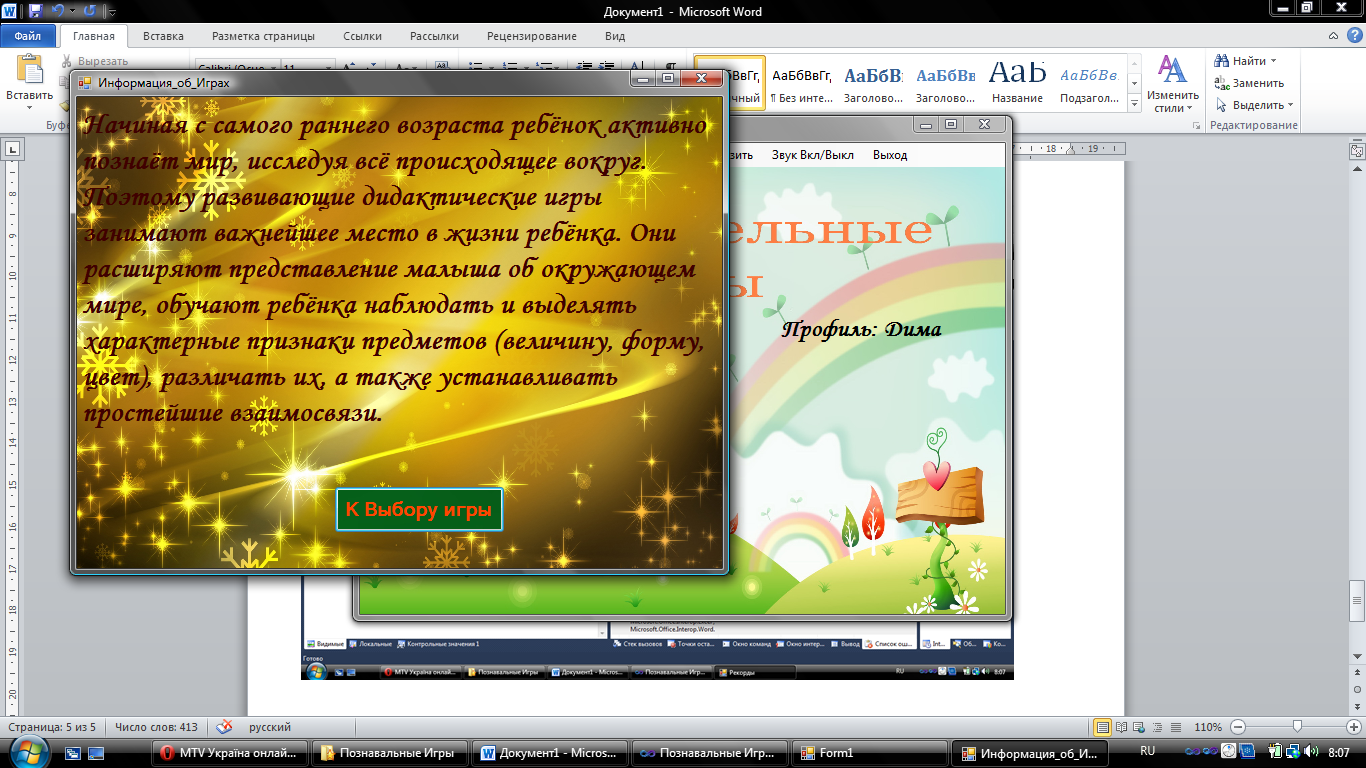
Task: Open the Выделить selection dropdown
Action: [x=1255, y=105]
